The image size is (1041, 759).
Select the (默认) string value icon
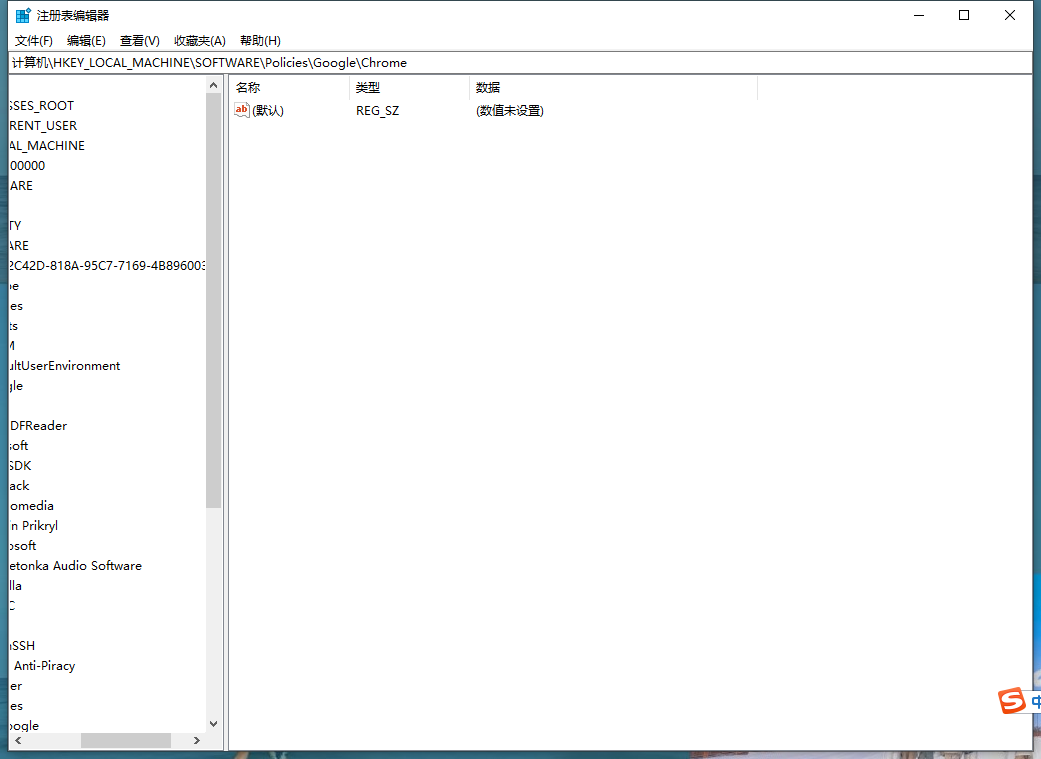[x=242, y=110]
